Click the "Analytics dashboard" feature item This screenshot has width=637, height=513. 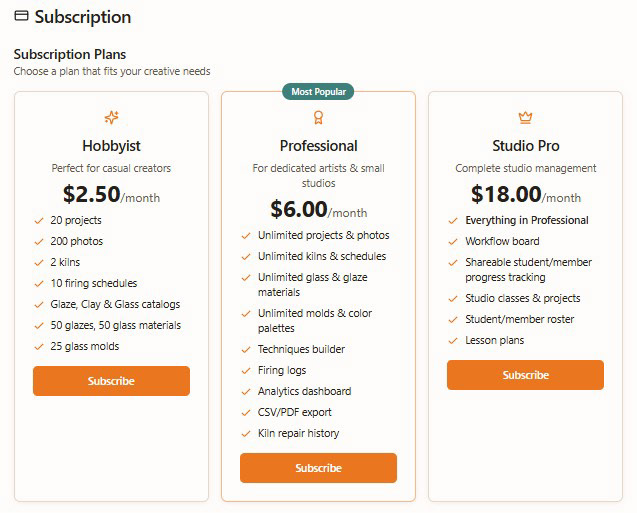(x=304, y=391)
